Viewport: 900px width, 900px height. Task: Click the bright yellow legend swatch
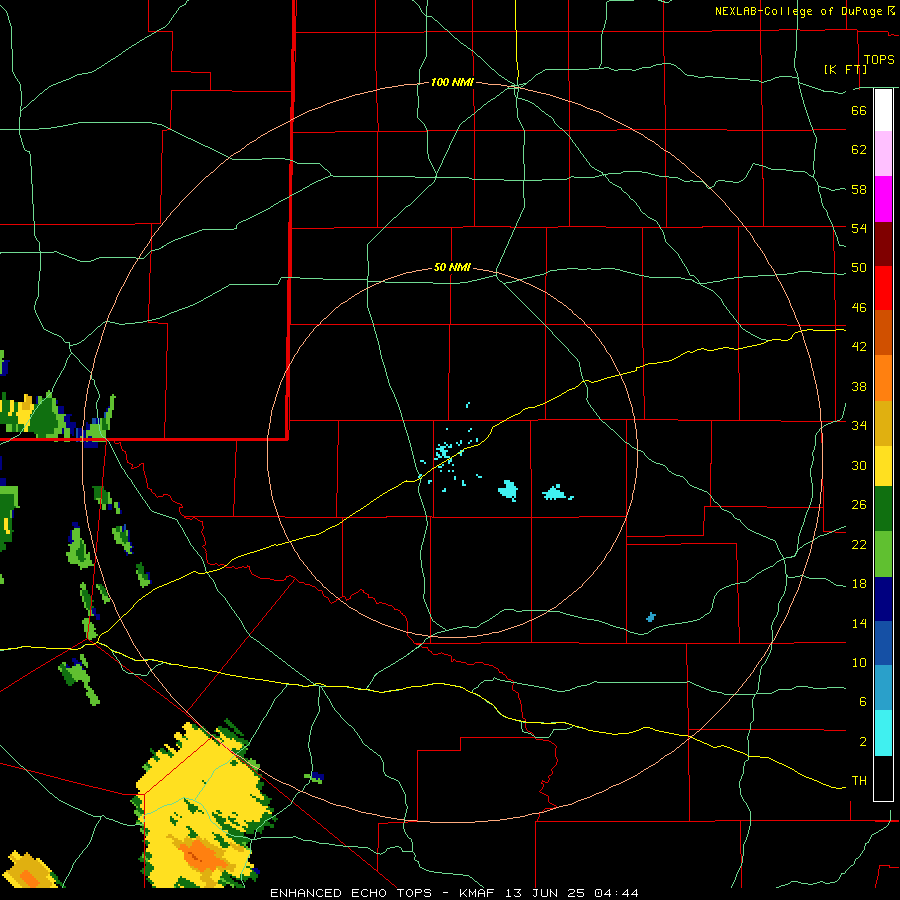click(x=883, y=465)
